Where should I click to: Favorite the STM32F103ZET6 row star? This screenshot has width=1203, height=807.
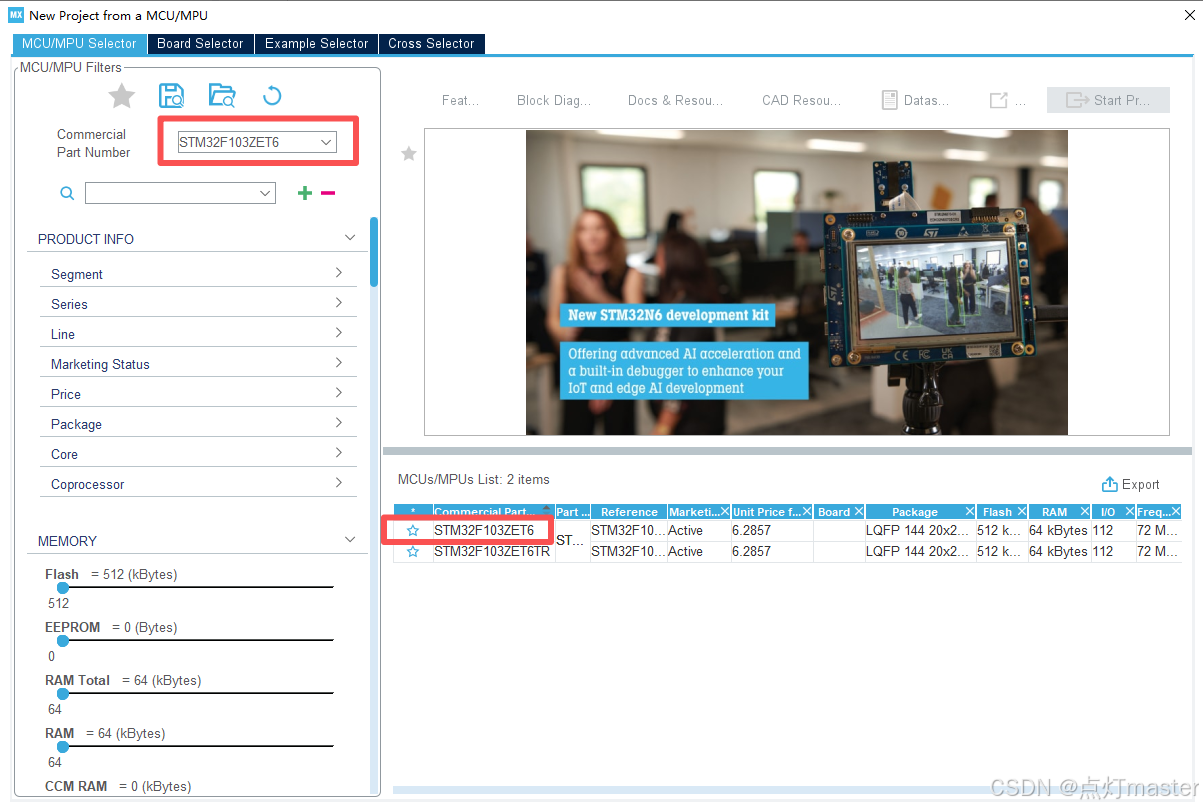[x=413, y=531]
